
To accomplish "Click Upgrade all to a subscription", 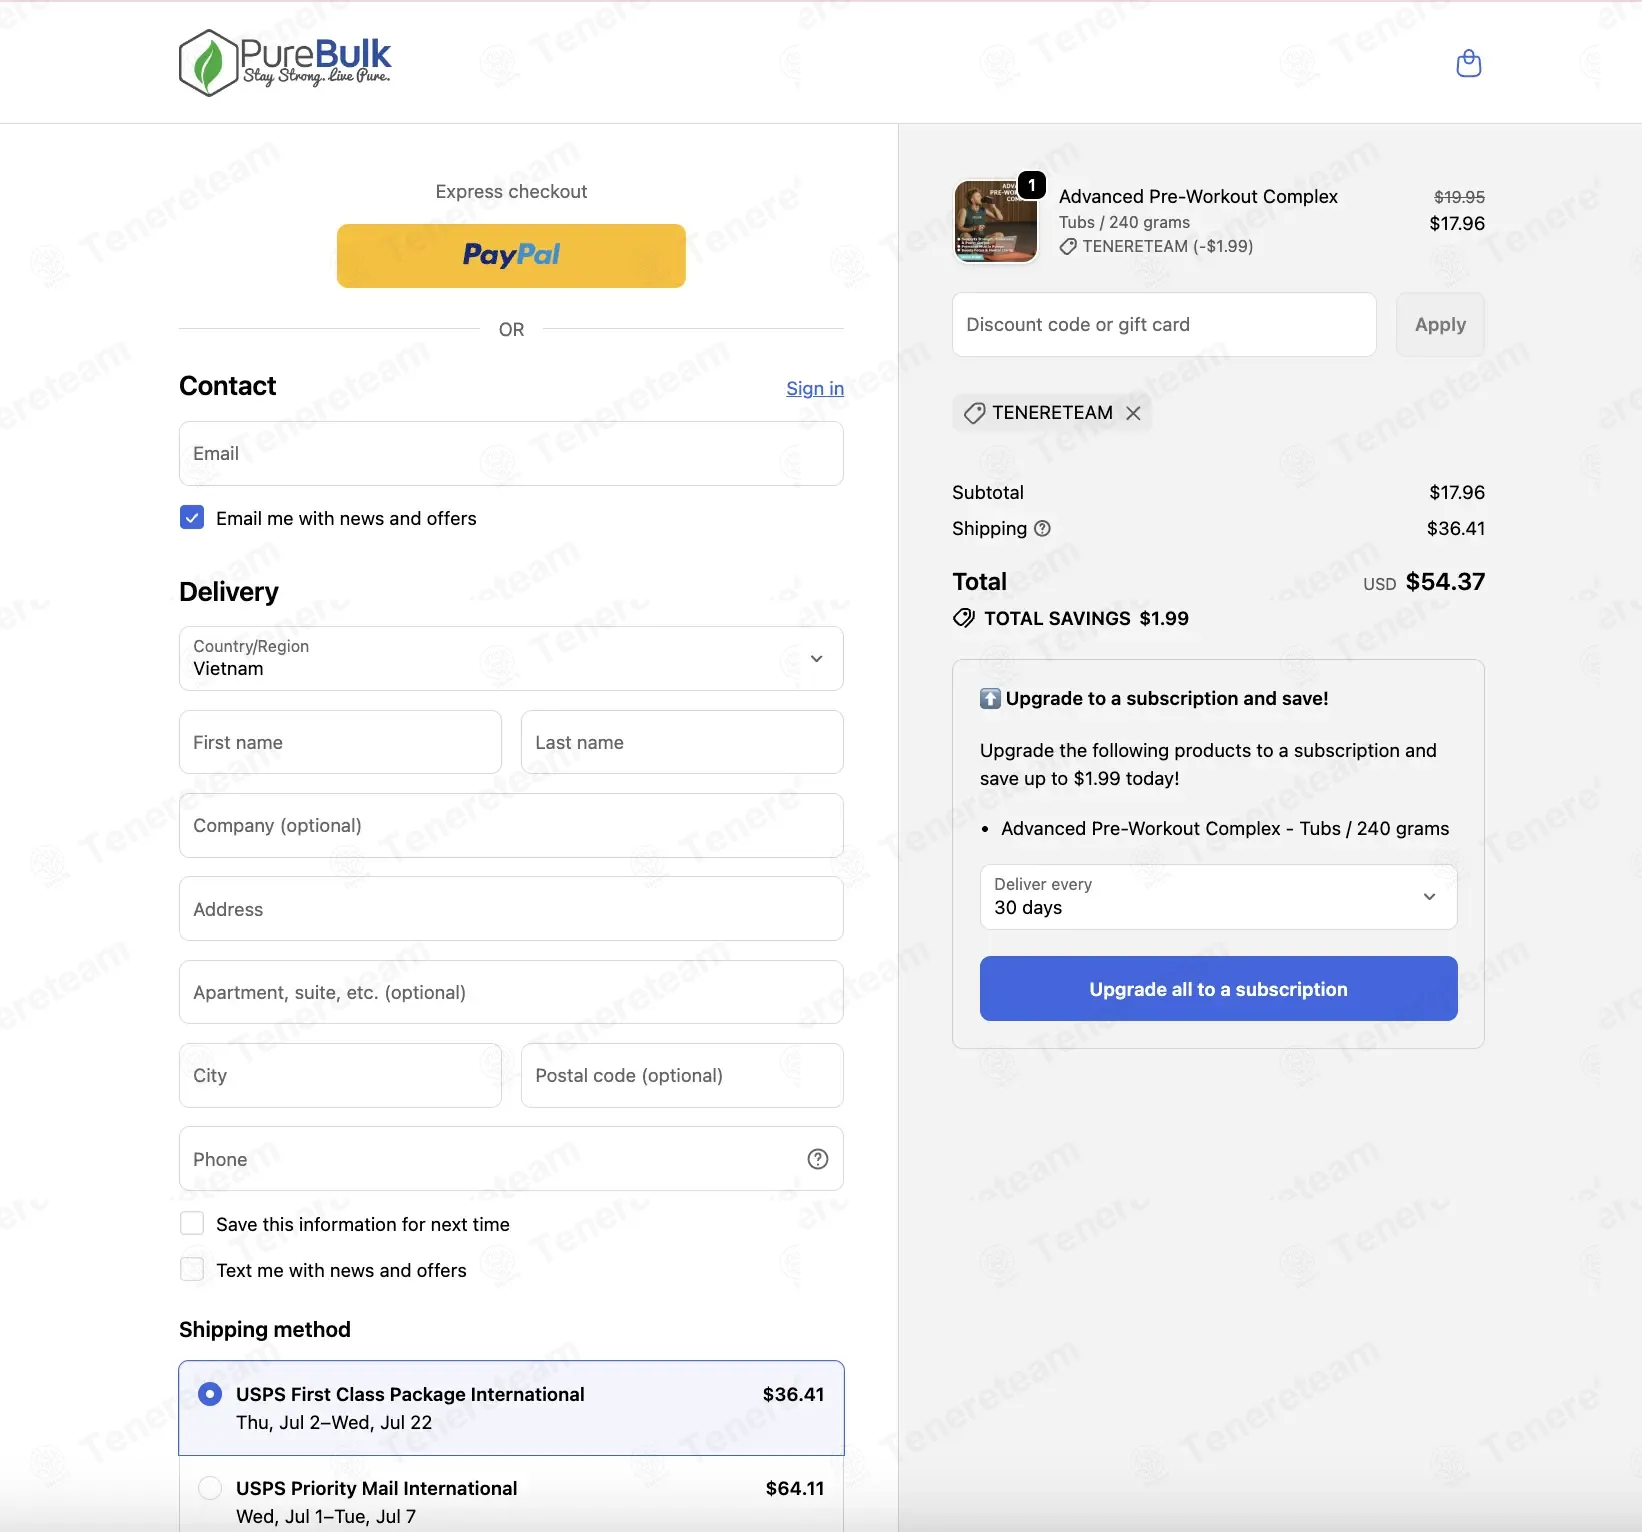I will (x=1218, y=989).
